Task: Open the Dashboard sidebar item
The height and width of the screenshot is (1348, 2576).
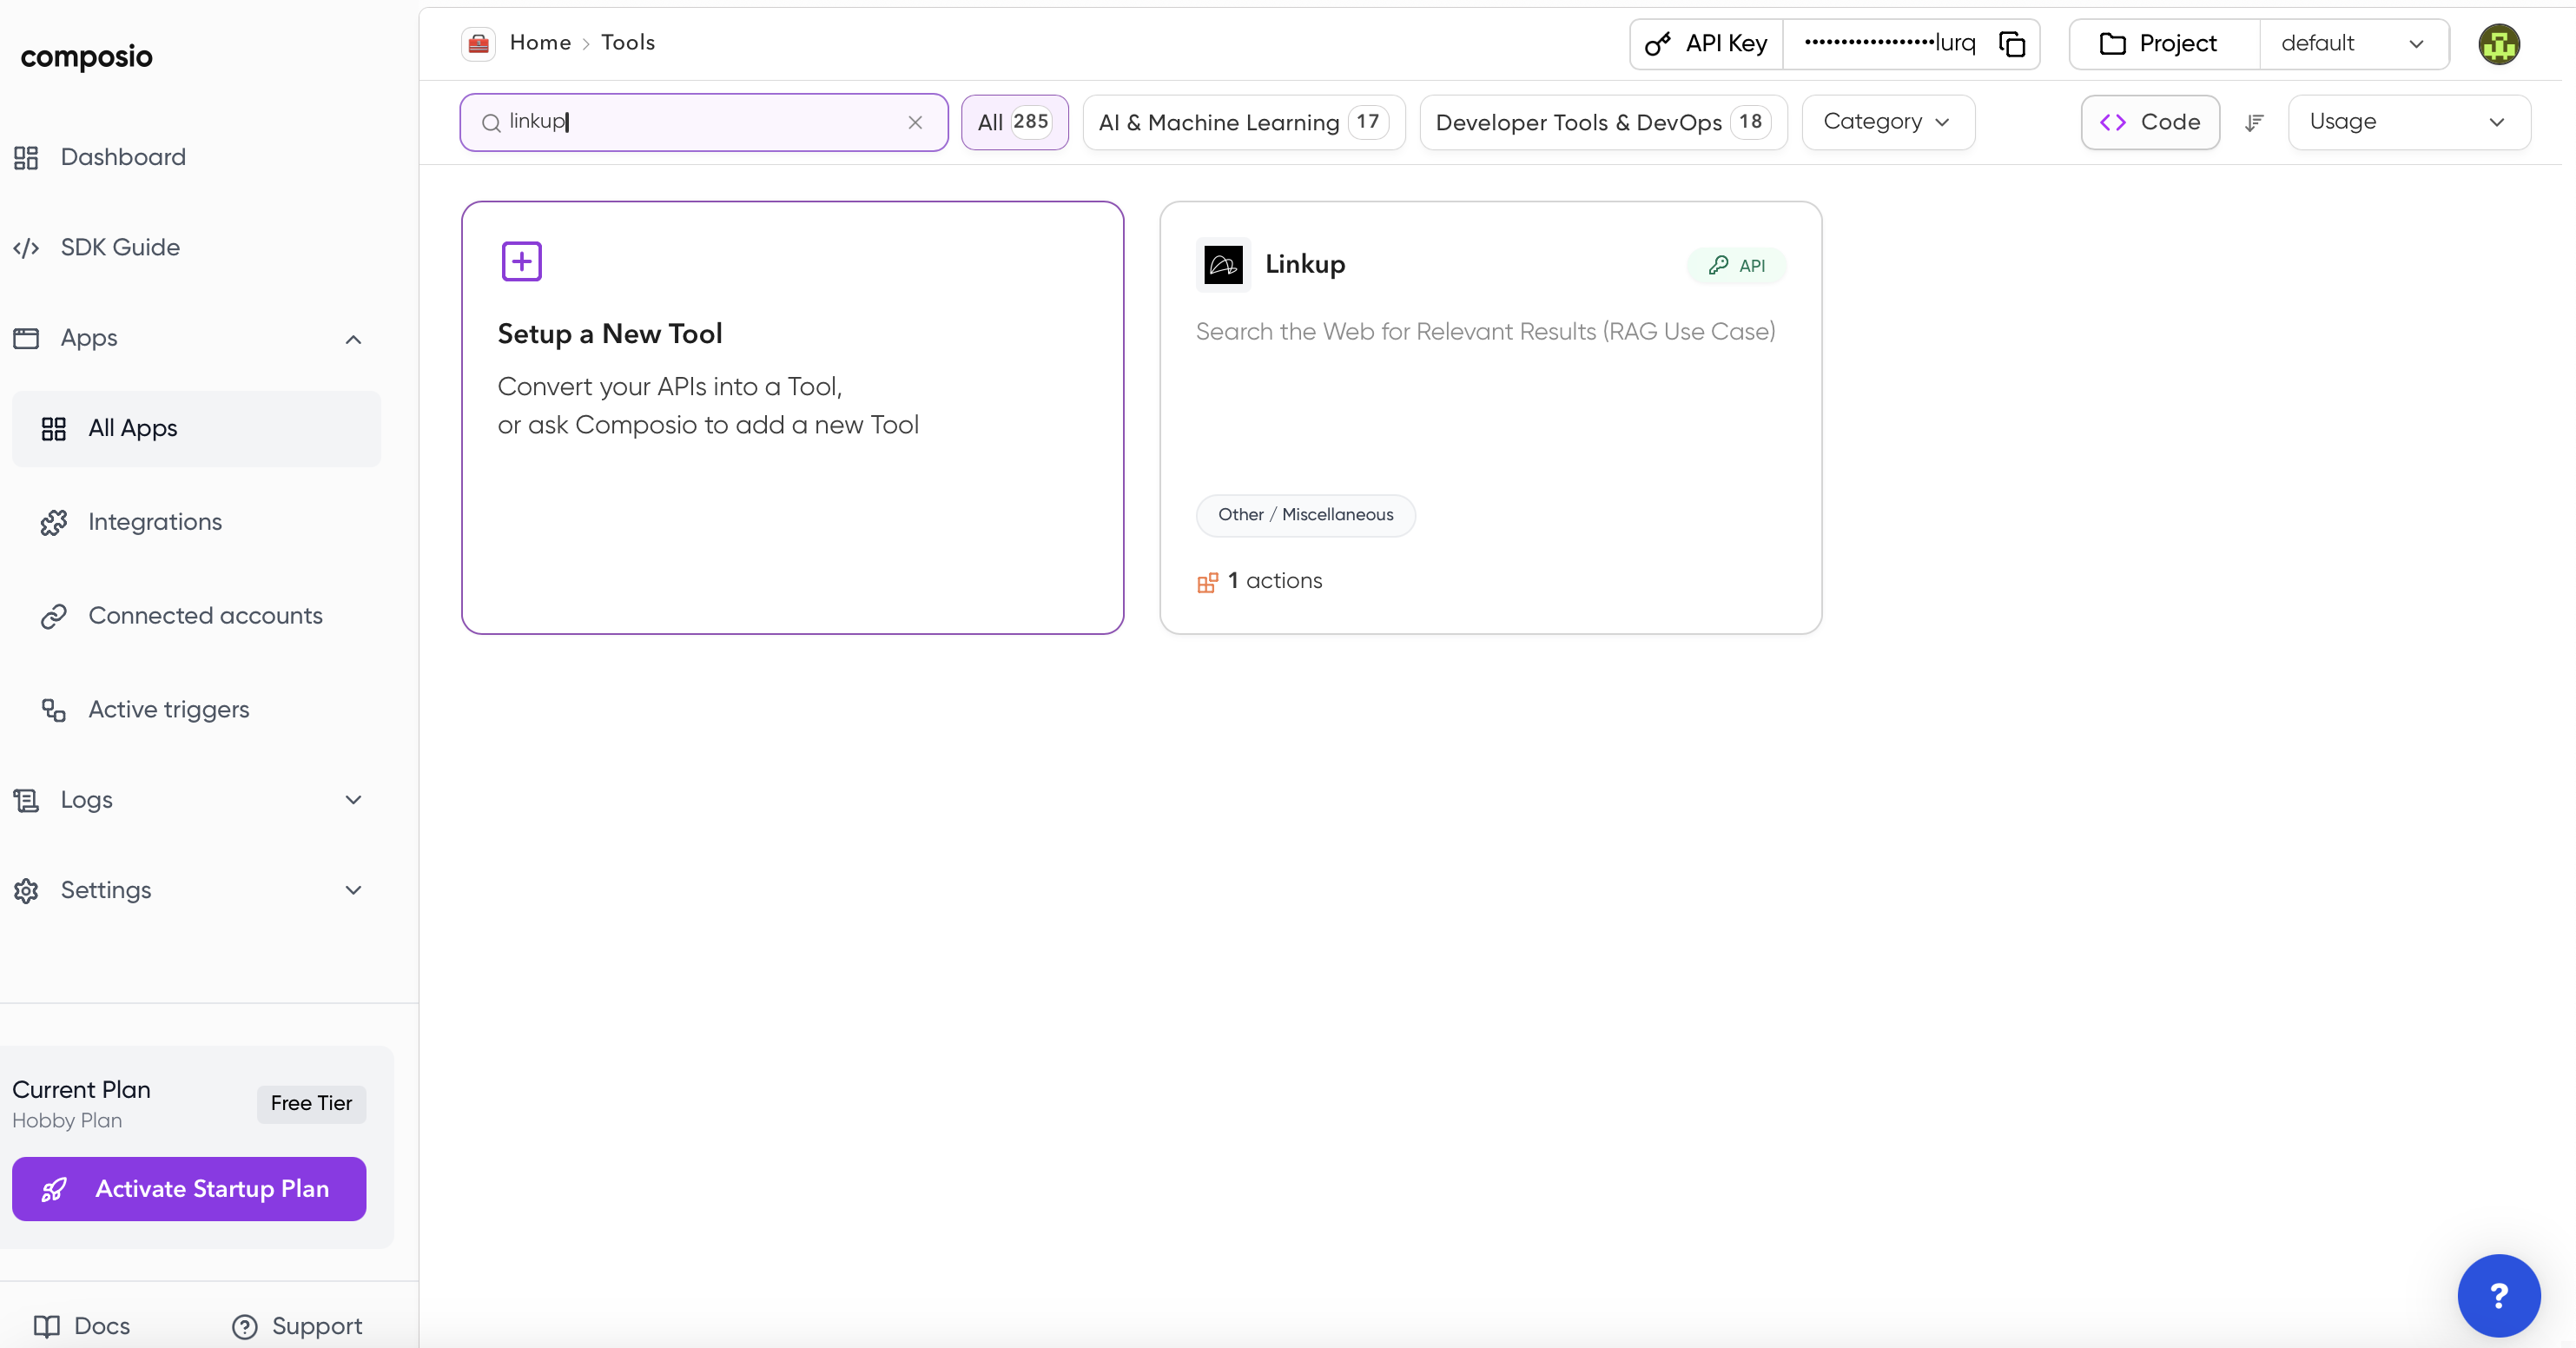Action: point(123,157)
